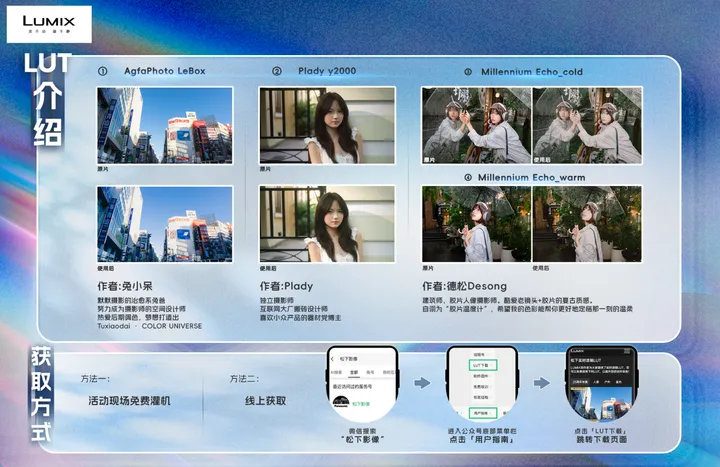
Task: Open Millennium Echo_warm 使用后 photo
Action: tap(587, 224)
